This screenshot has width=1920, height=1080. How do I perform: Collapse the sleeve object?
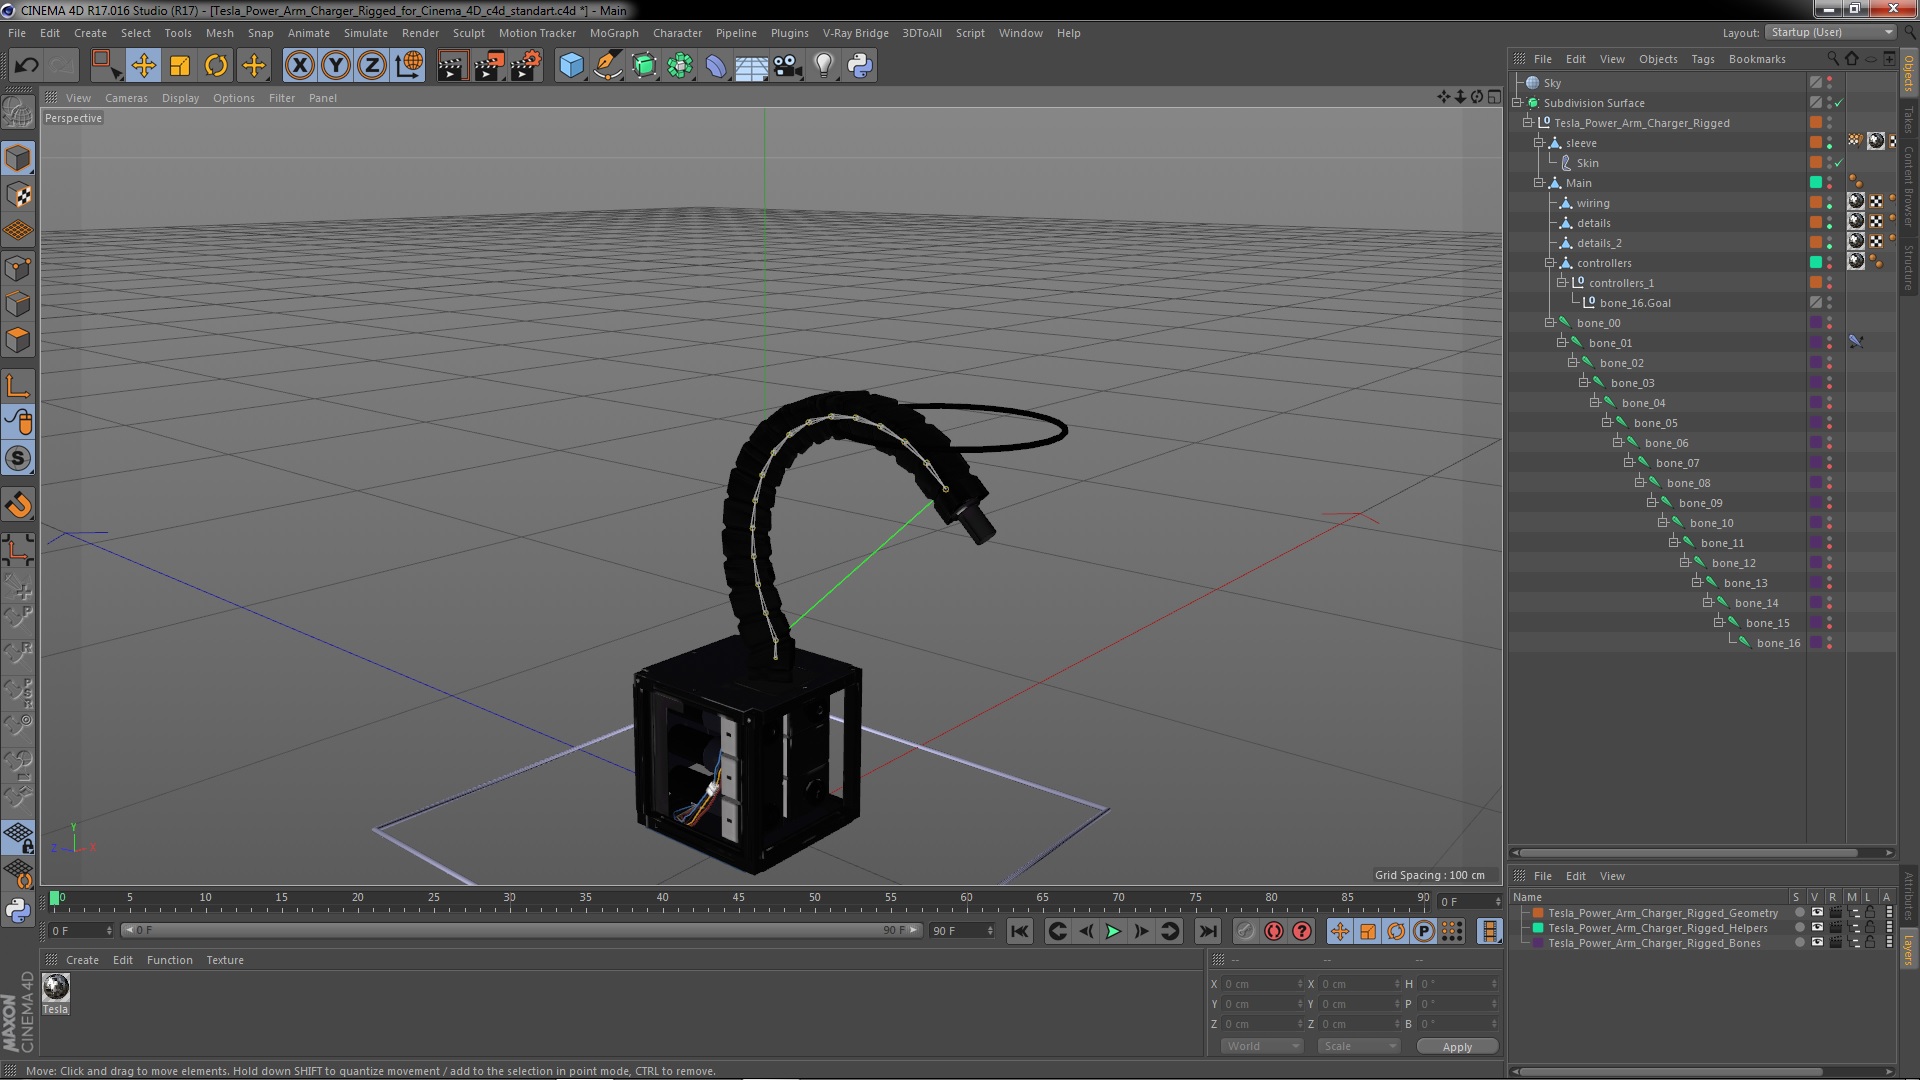click(x=1539, y=142)
